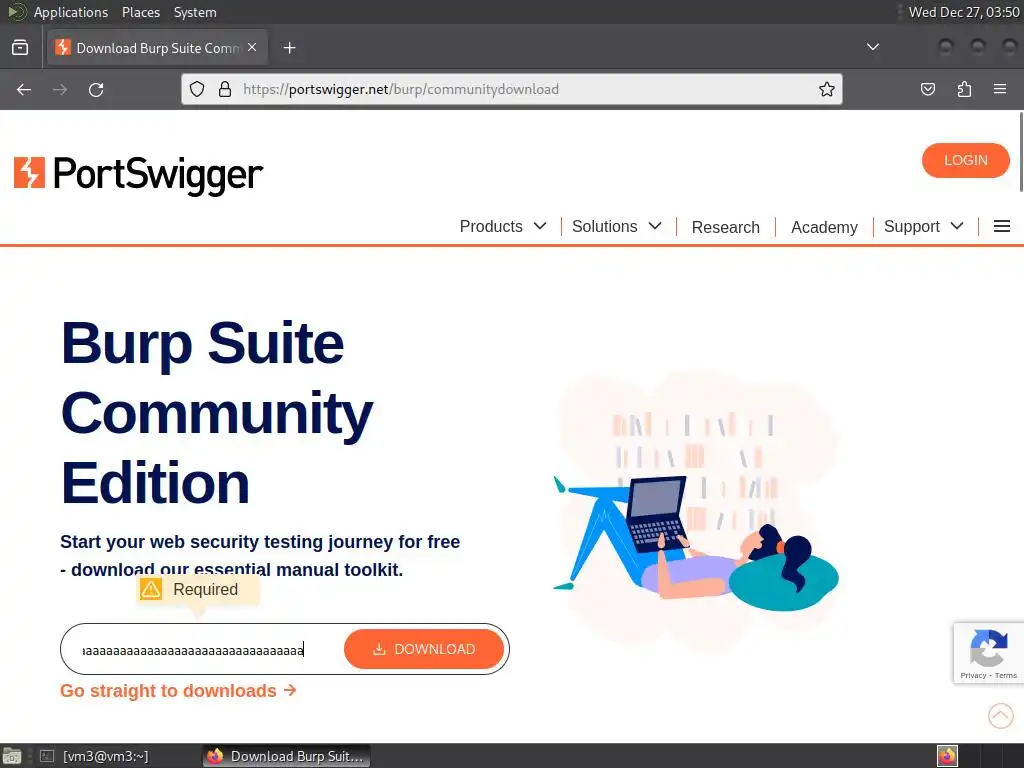This screenshot has height=768, width=1024.
Task: Open the Firefox application menu
Action: point(1000,89)
